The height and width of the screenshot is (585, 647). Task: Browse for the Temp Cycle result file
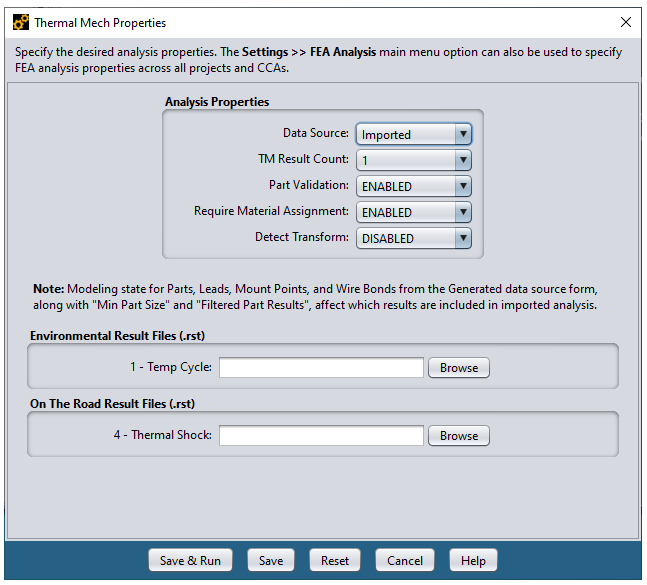459,367
